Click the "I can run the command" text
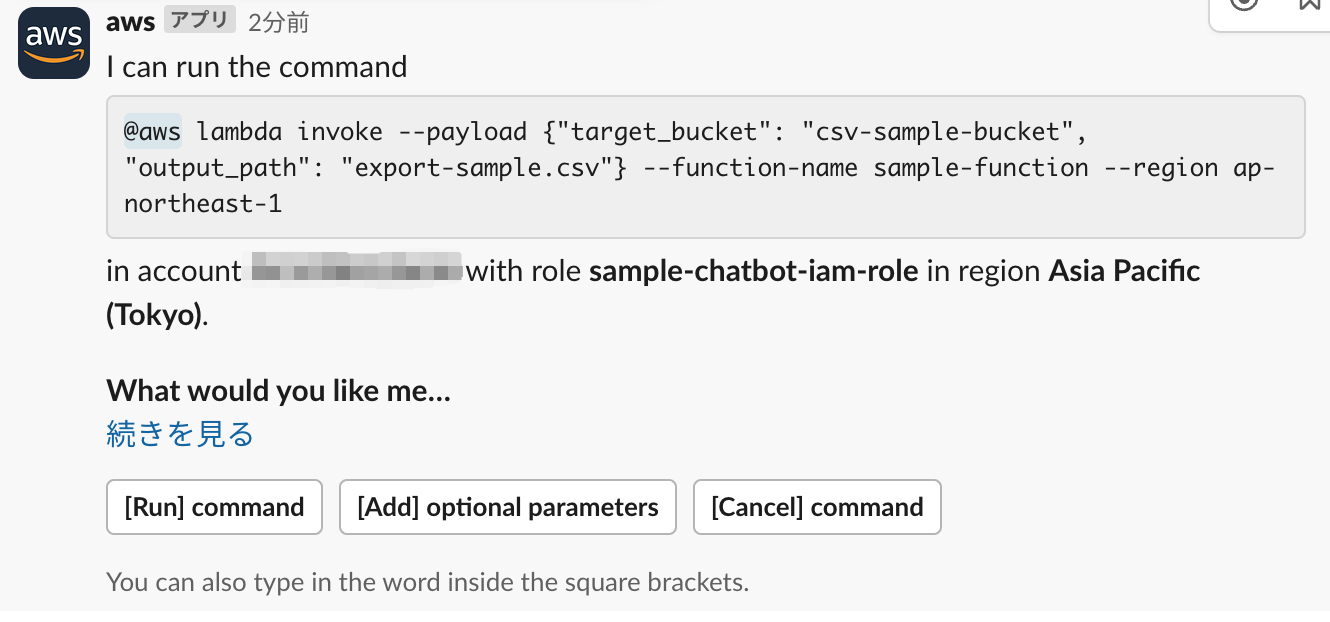Image resolution: width=1330 pixels, height=622 pixels. (257, 67)
